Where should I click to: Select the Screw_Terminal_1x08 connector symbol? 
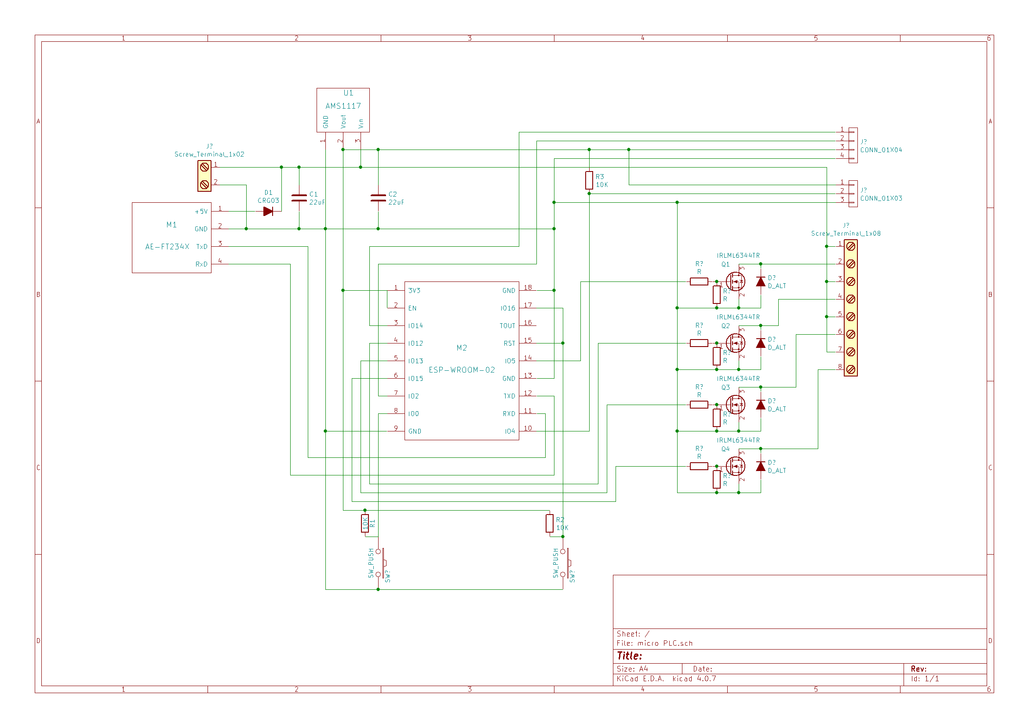pyautogui.click(x=850, y=307)
